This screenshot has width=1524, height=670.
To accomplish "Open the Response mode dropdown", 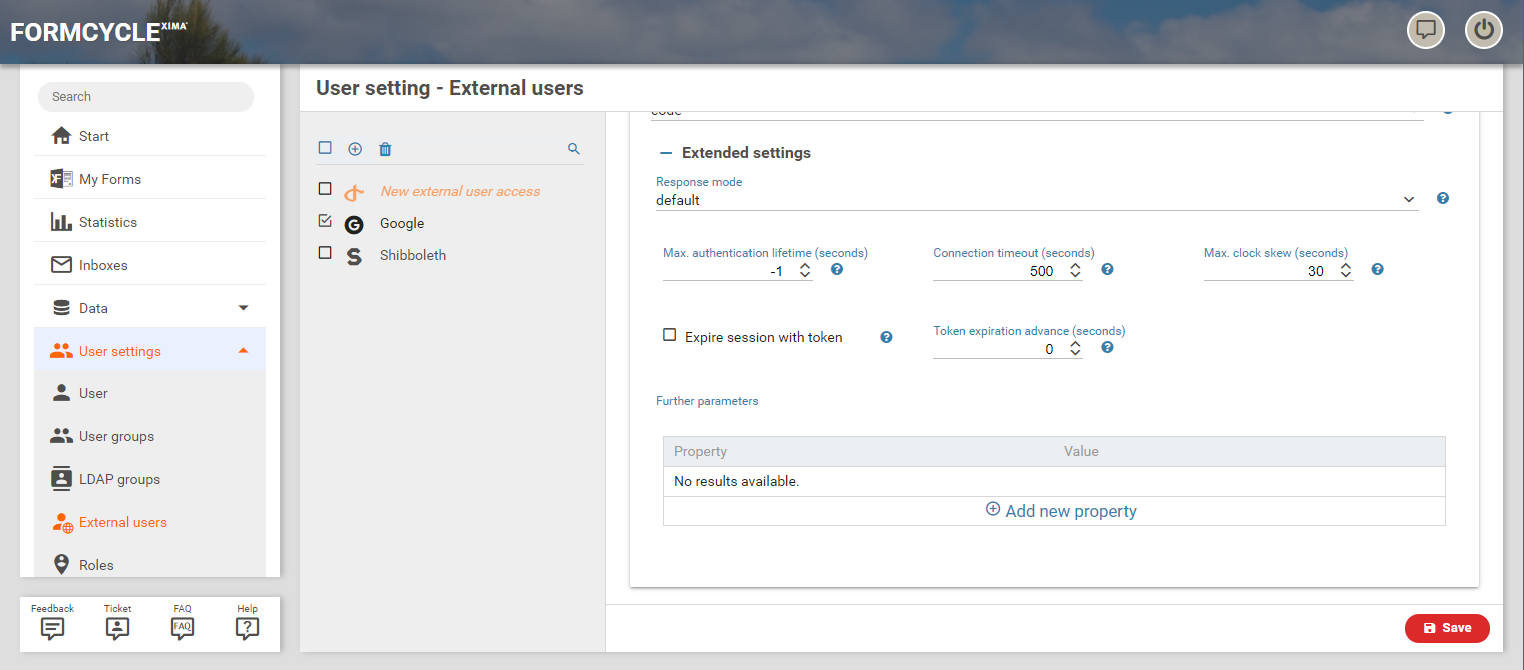I will pos(1035,200).
